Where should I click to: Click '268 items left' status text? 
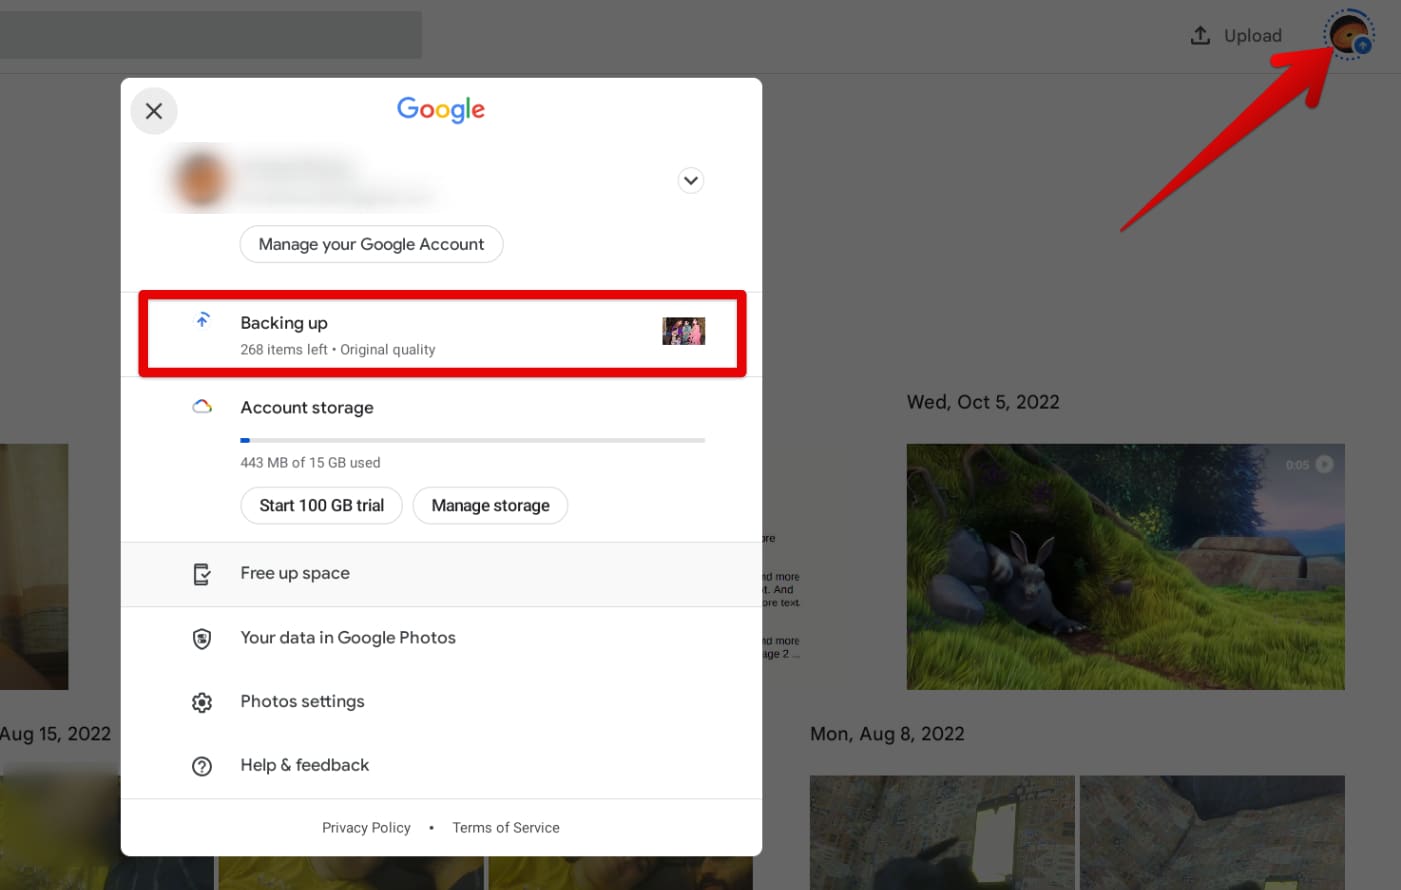pyautogui.click(x=284, y=350)
